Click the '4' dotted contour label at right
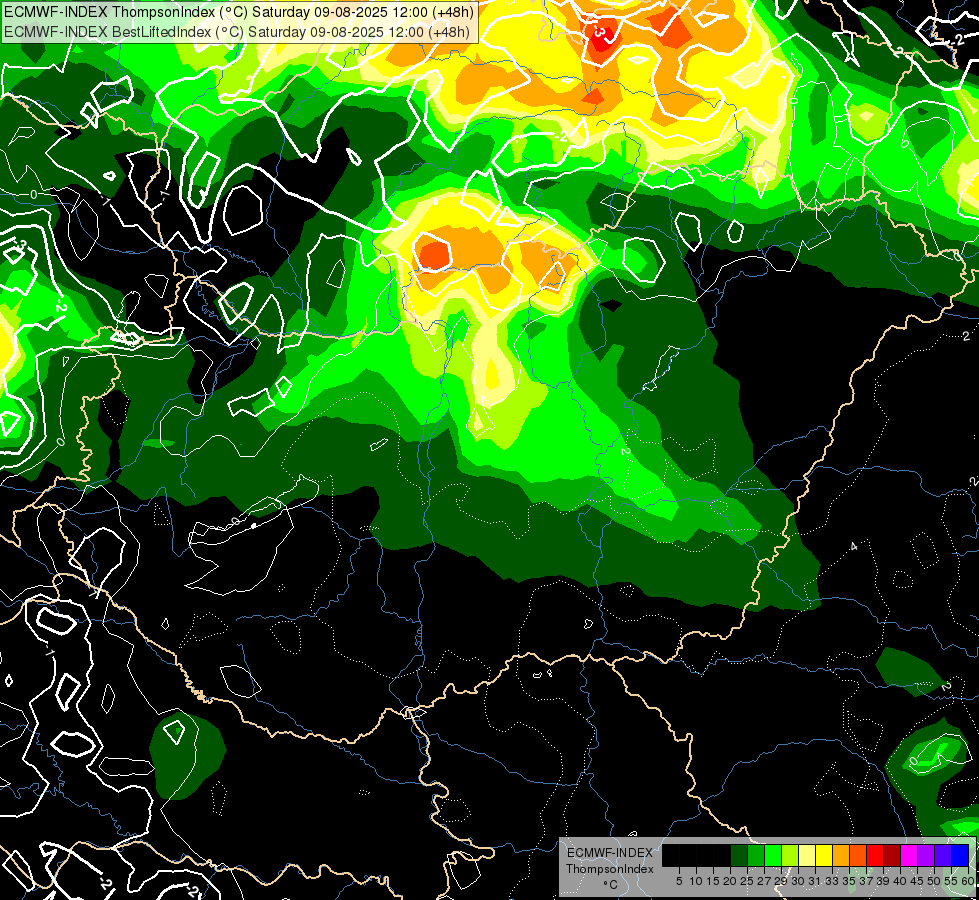The height and width of the screenshot is (900, 979). pyautogui.click(x=854, y=547)
